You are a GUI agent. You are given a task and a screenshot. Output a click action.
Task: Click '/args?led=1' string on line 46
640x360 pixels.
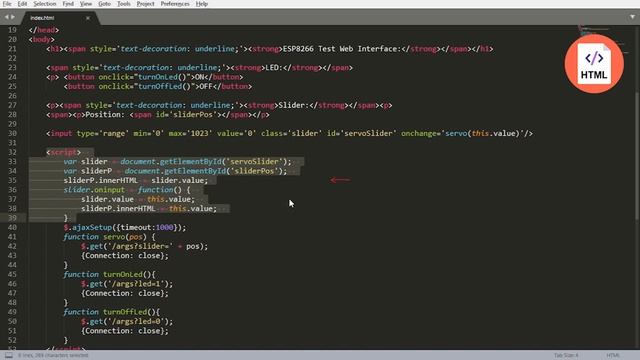(136, 284)
